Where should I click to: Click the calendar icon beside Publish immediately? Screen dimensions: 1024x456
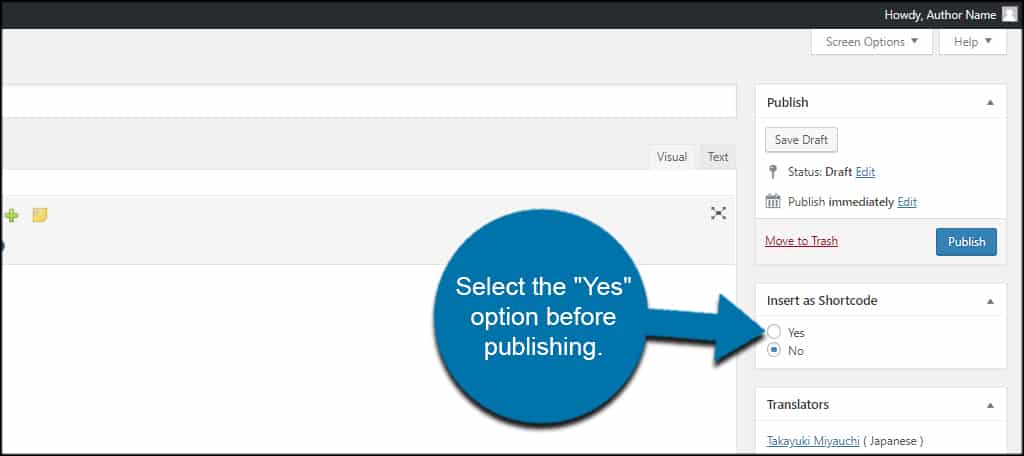pos(773,201)
